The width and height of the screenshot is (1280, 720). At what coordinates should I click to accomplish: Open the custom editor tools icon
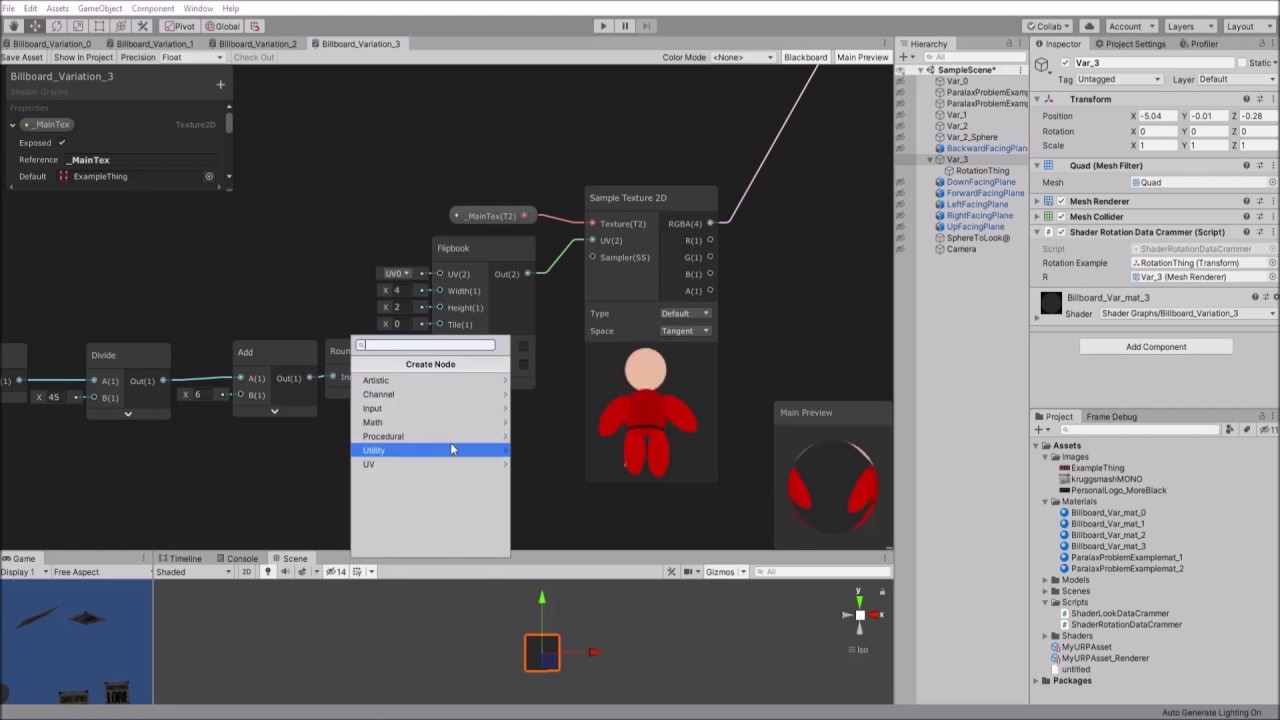point(142,26)
